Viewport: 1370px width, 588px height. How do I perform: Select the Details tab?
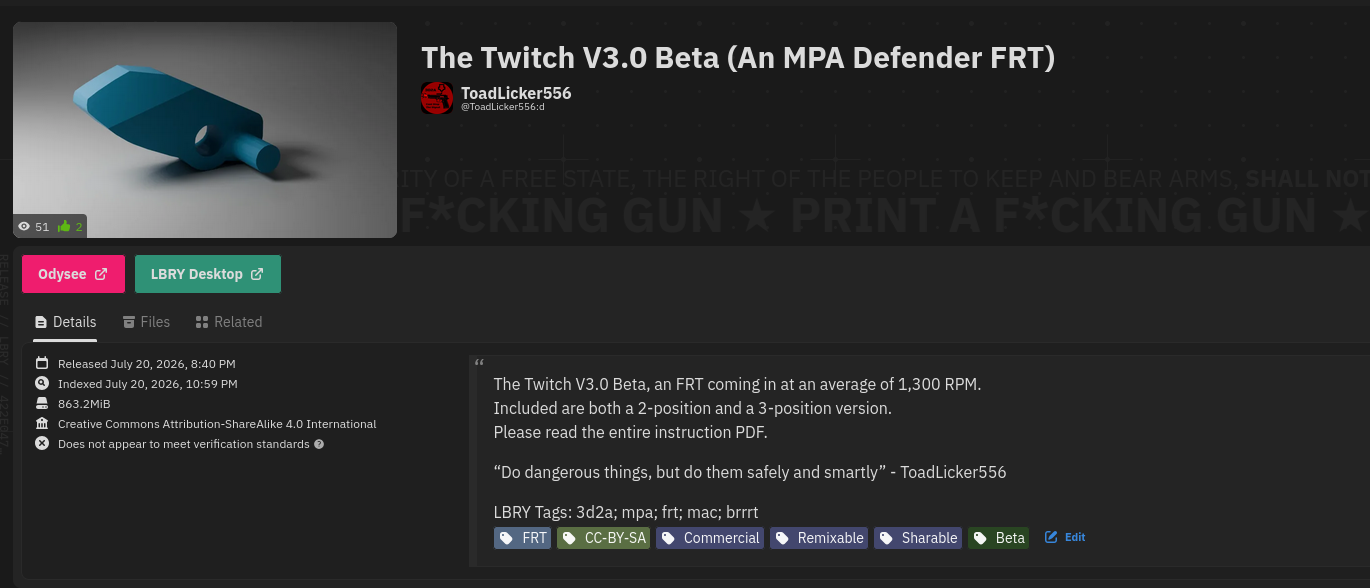(x=65, y=322)
